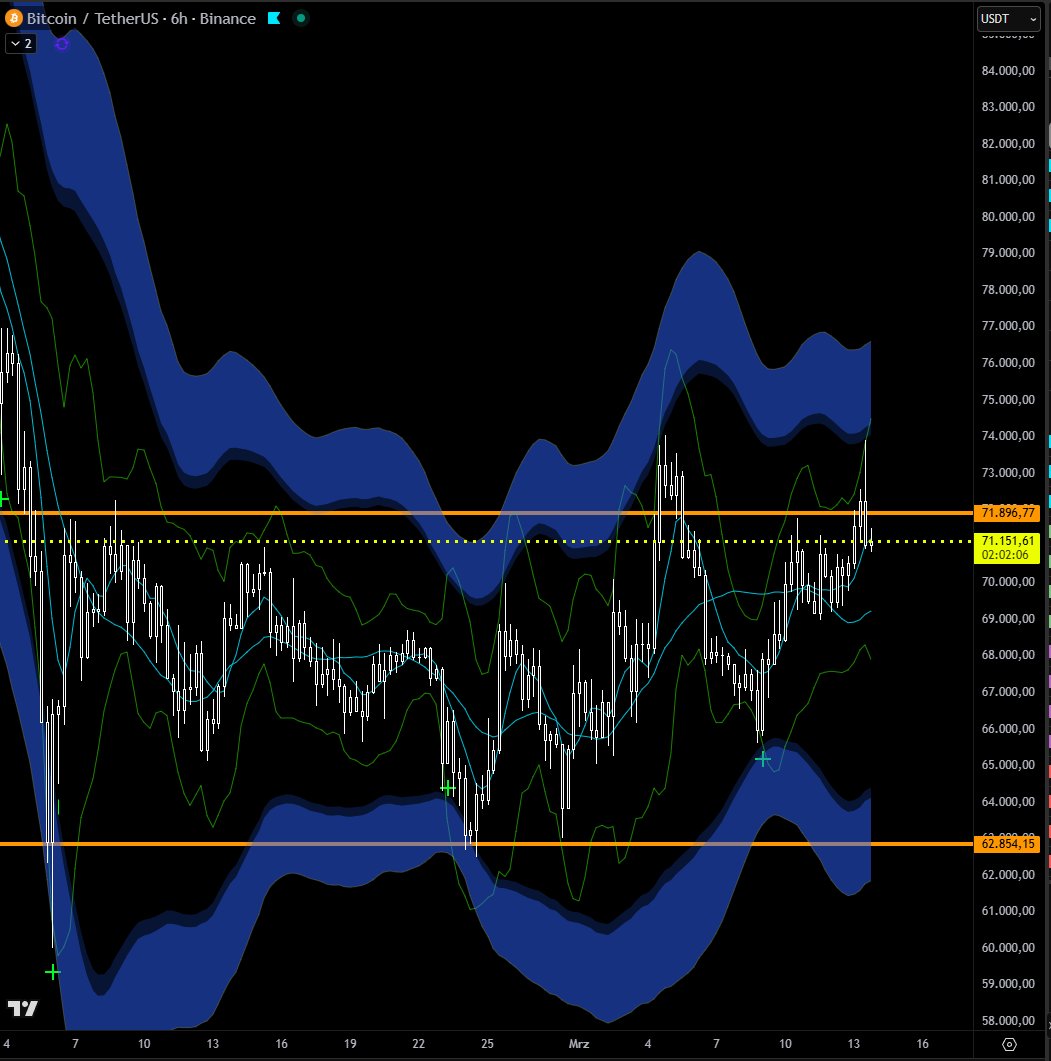Select the orange 71.896,77 price label
Viewport: 1051px width, 1061px height.
(x=1007, y=513)
